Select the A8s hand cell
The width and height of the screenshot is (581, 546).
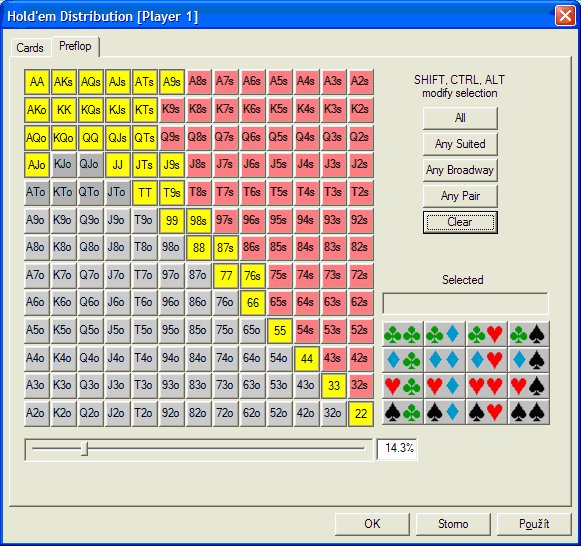click(199, 81)
